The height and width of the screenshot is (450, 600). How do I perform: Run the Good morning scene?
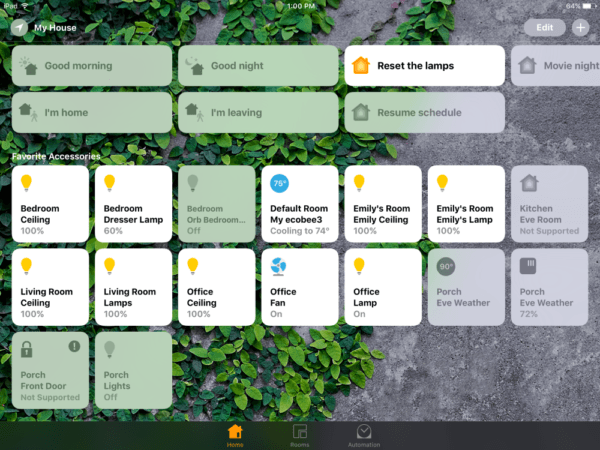[92, 66]
